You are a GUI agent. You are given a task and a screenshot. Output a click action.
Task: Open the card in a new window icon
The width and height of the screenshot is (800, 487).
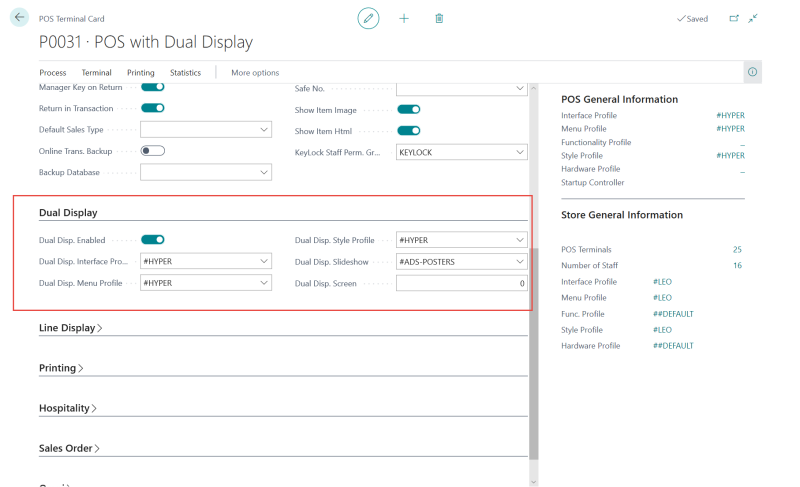pos(734,18)
